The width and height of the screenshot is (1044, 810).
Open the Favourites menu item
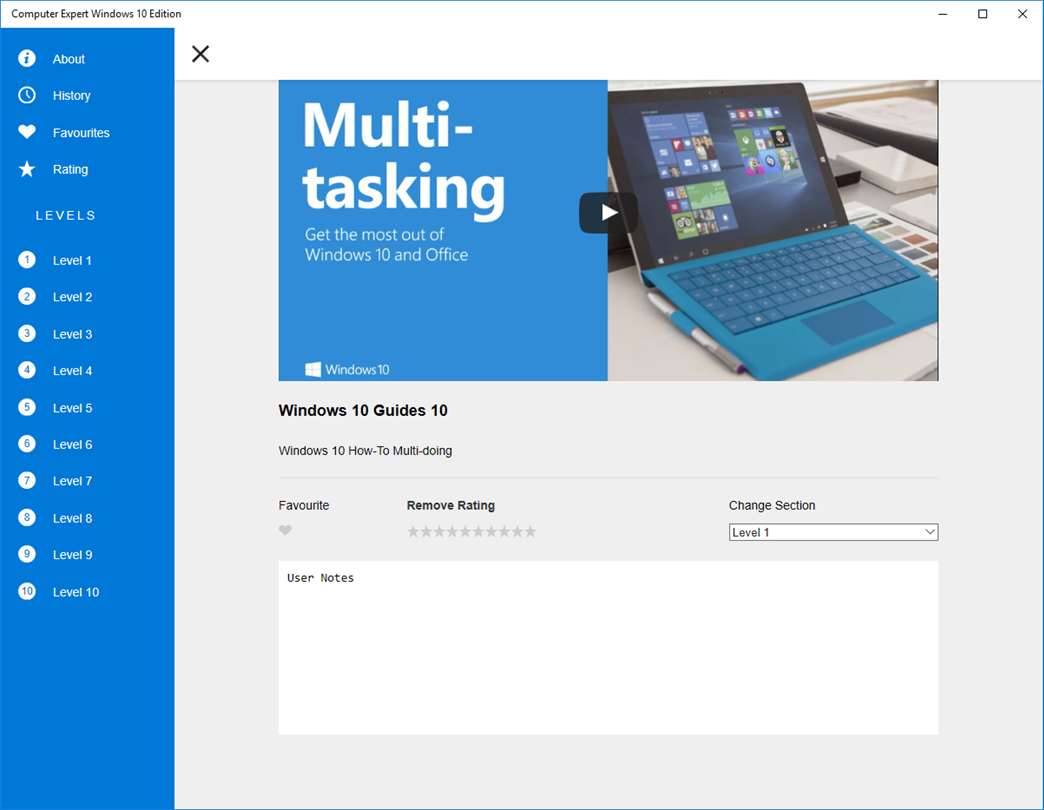(x=81, y=133)
